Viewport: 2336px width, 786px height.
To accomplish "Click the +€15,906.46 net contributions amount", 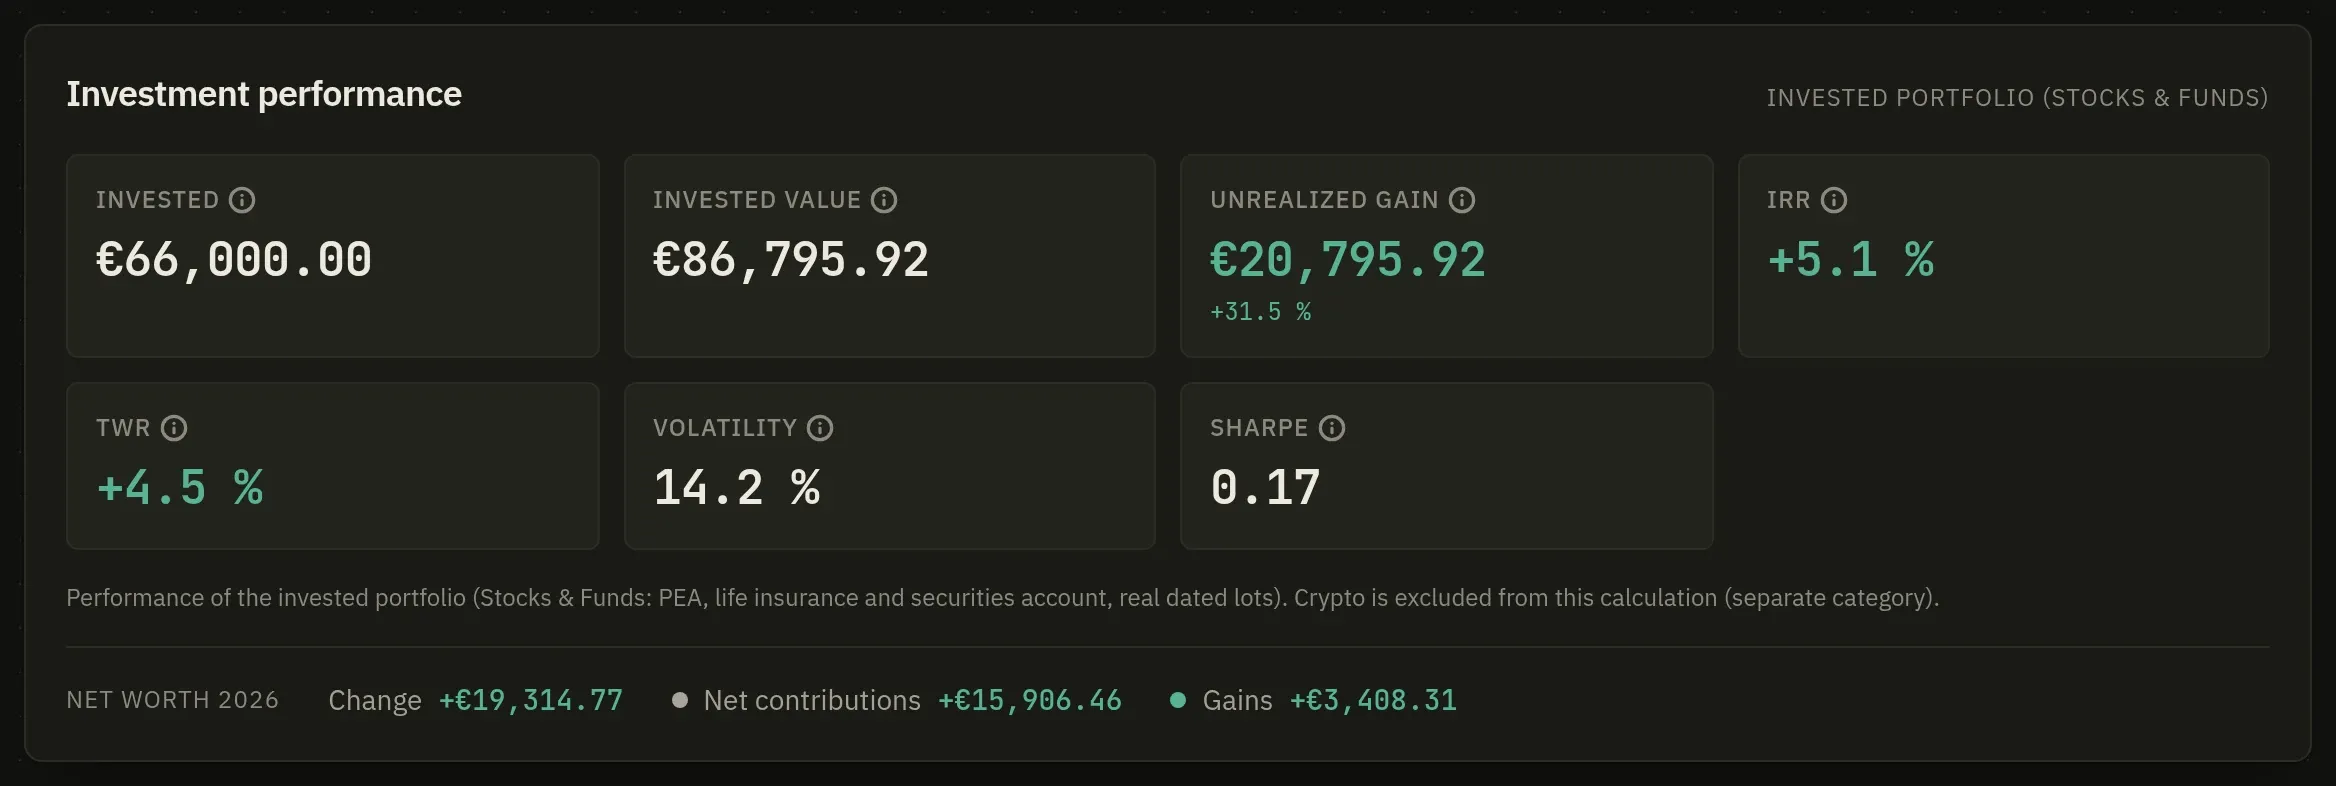I will point(1030,700).
